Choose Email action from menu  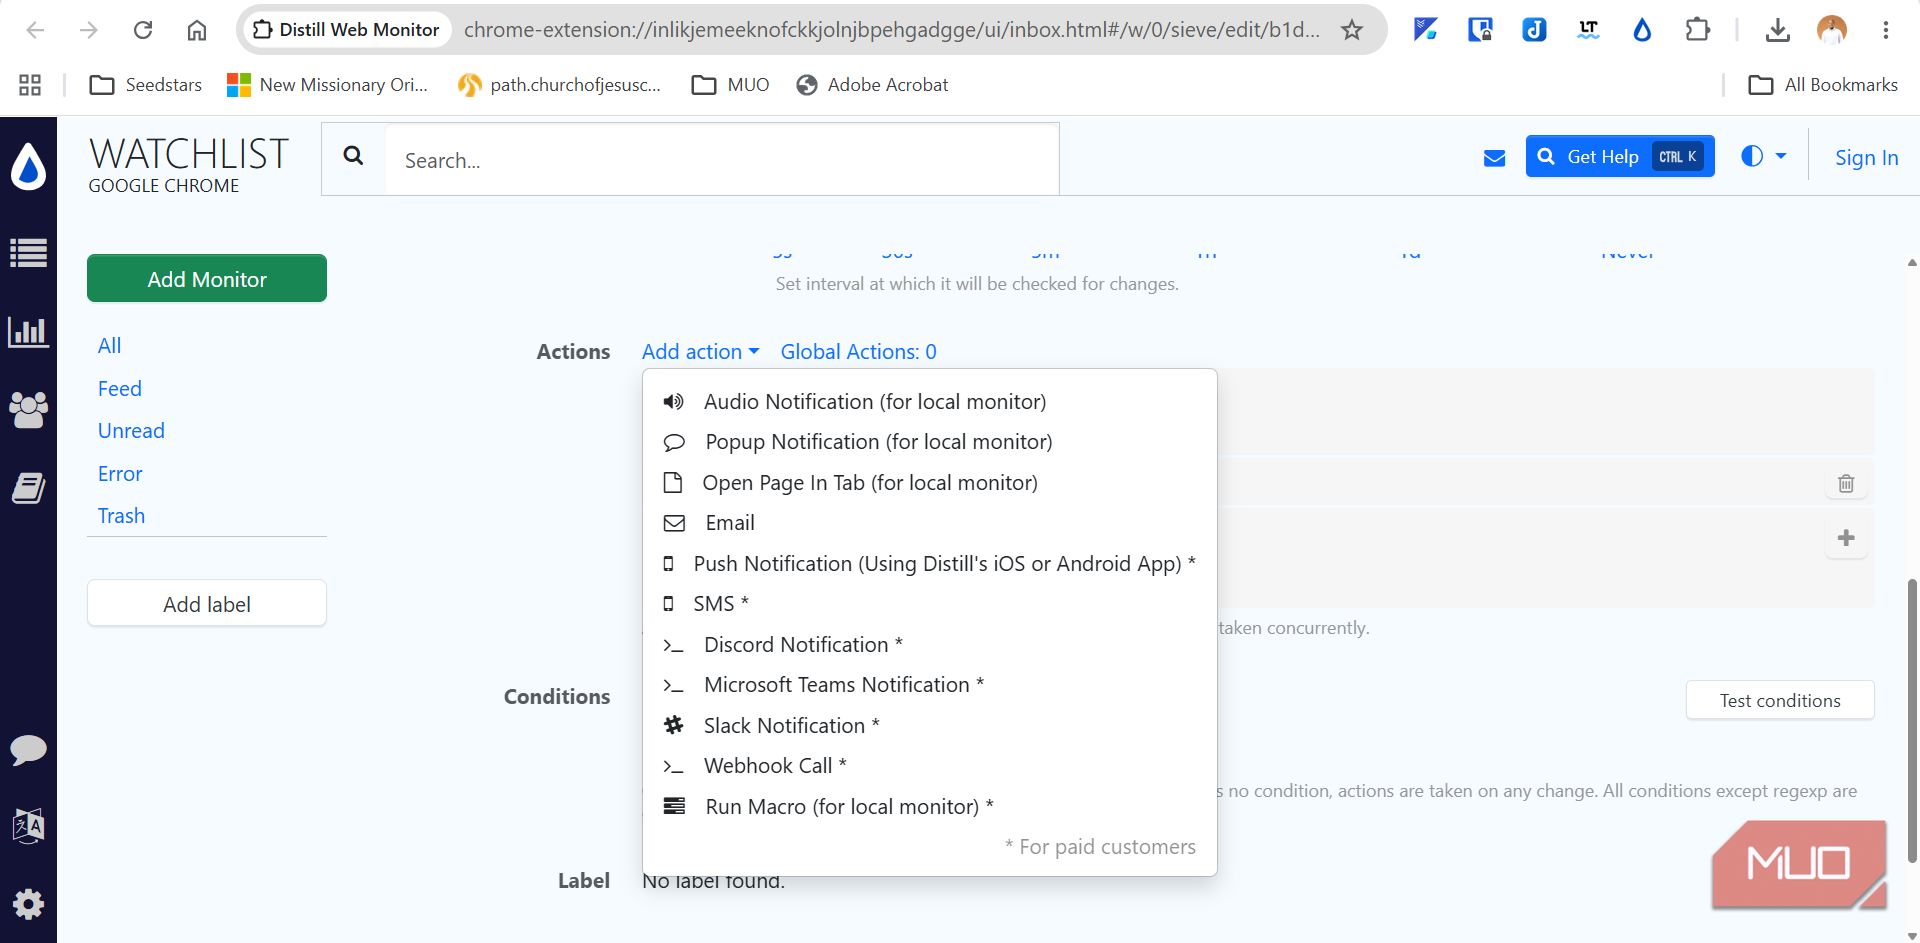pyautogui.click(x=930, y=523)
